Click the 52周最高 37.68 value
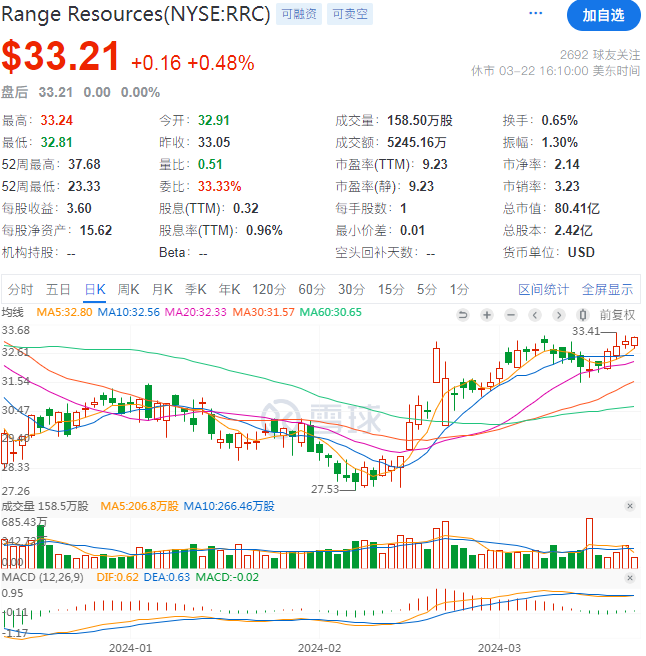The width and height of the screenshot is (646, 656). click(x=84, y=164)
